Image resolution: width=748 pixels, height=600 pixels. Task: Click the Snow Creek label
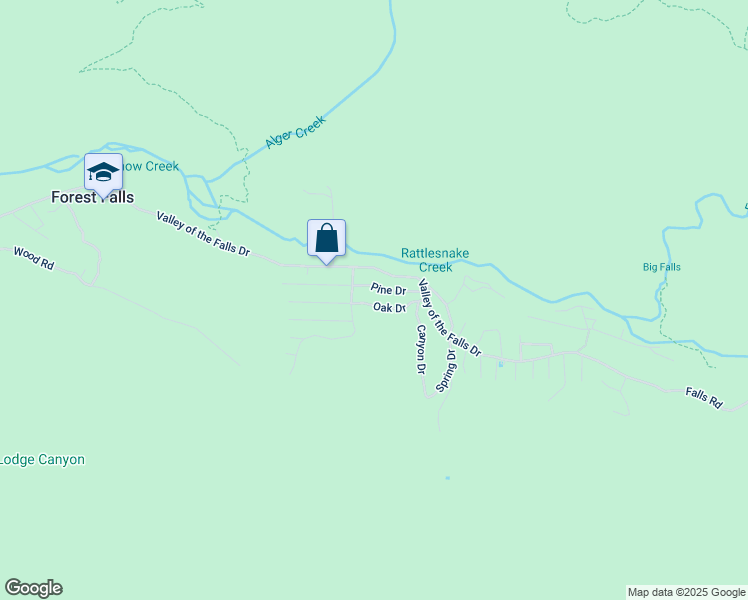coord(151,166)
